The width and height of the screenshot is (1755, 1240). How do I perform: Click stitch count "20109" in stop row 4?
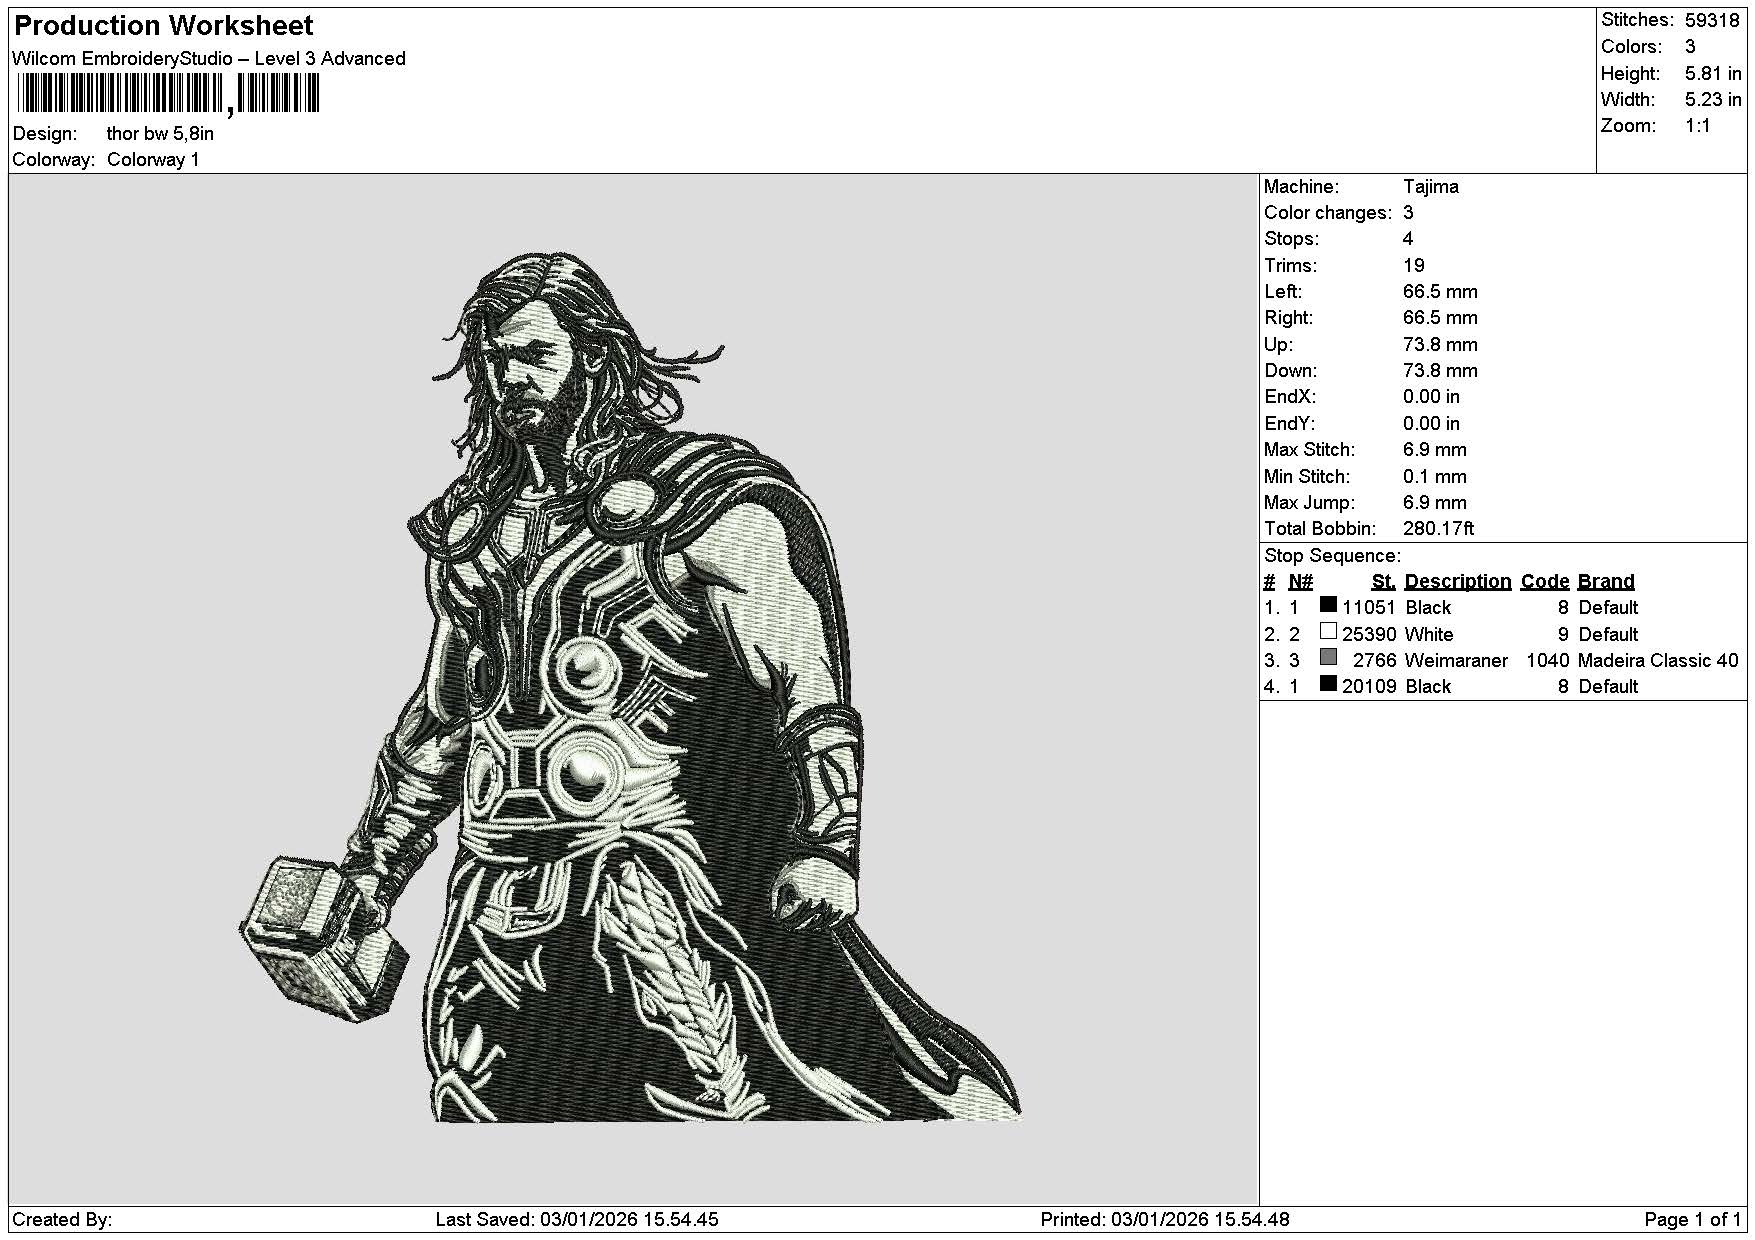[x=1368, y=687]
